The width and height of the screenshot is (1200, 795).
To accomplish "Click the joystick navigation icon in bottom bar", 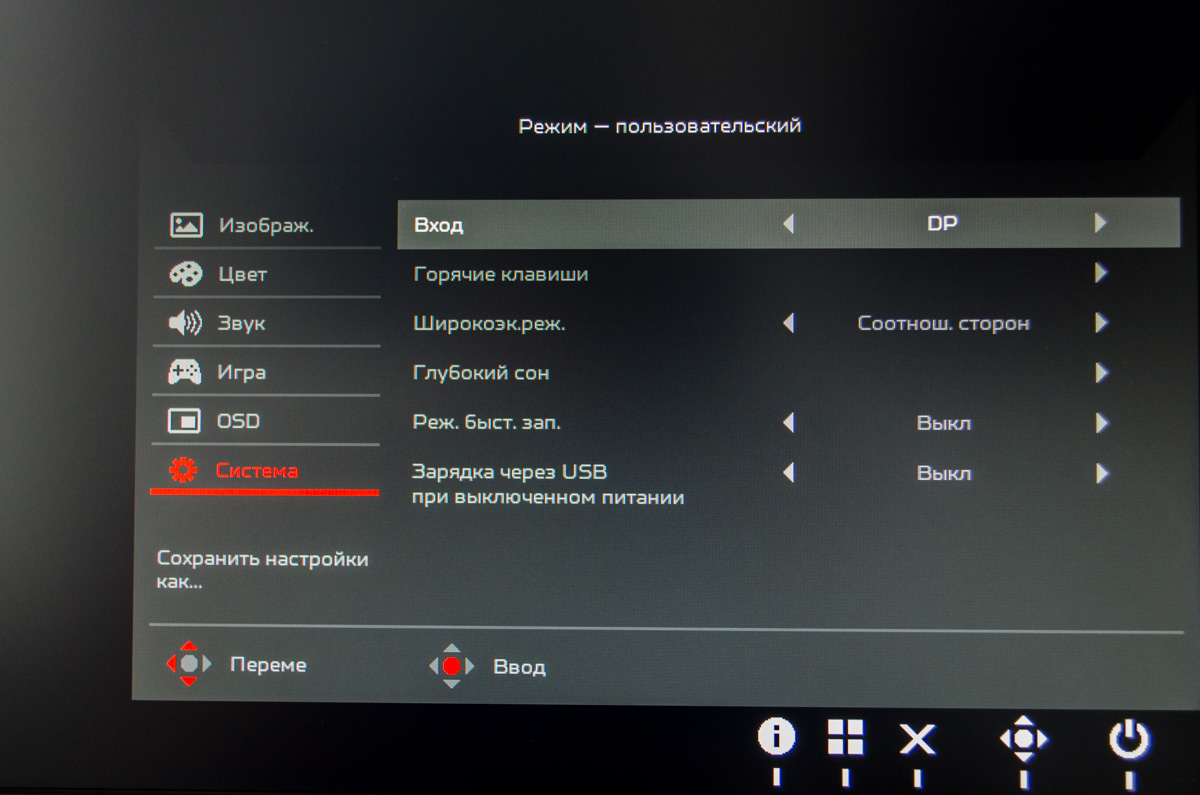I will click(1024, 740).
